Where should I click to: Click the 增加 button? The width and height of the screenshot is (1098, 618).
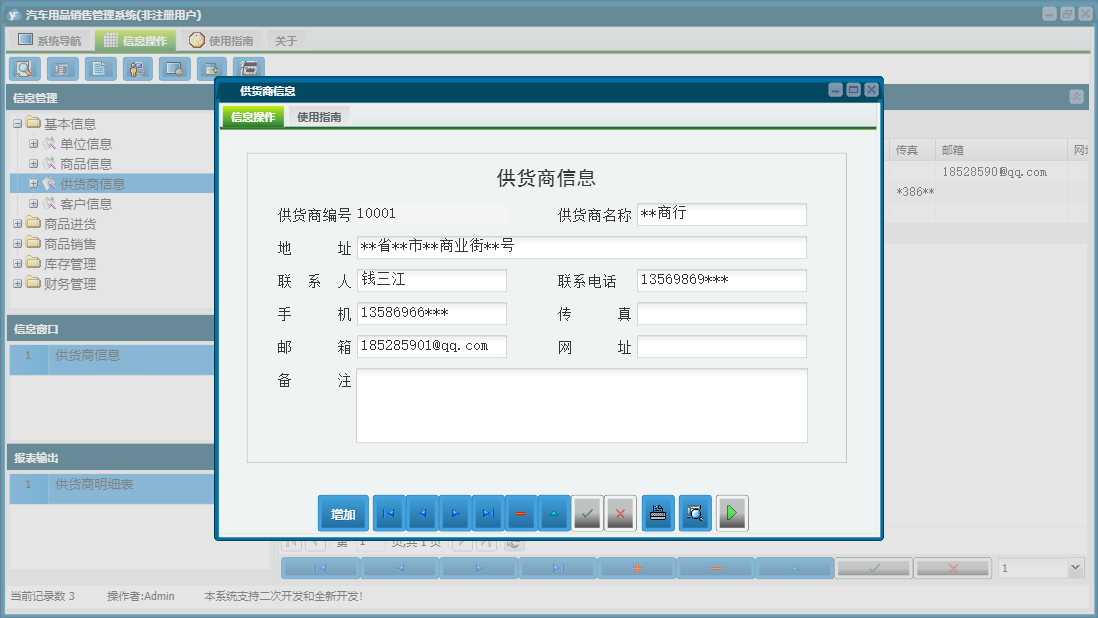pyautogui.click(x=343, y=514)
